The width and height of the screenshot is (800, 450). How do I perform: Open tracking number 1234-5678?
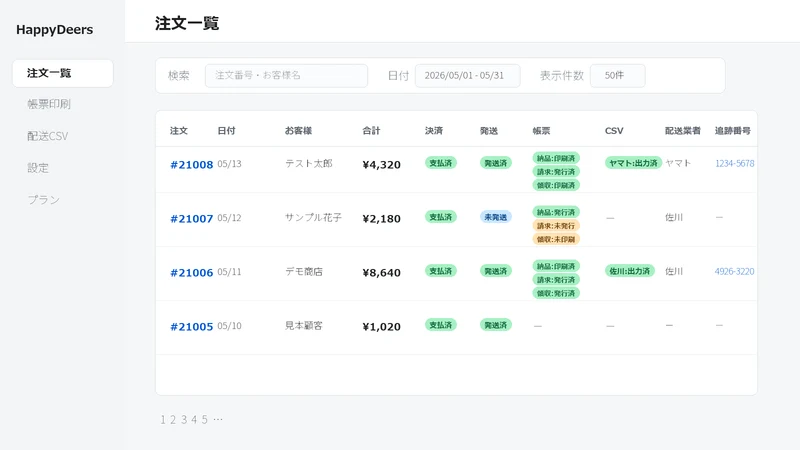[x=734, y=163]
